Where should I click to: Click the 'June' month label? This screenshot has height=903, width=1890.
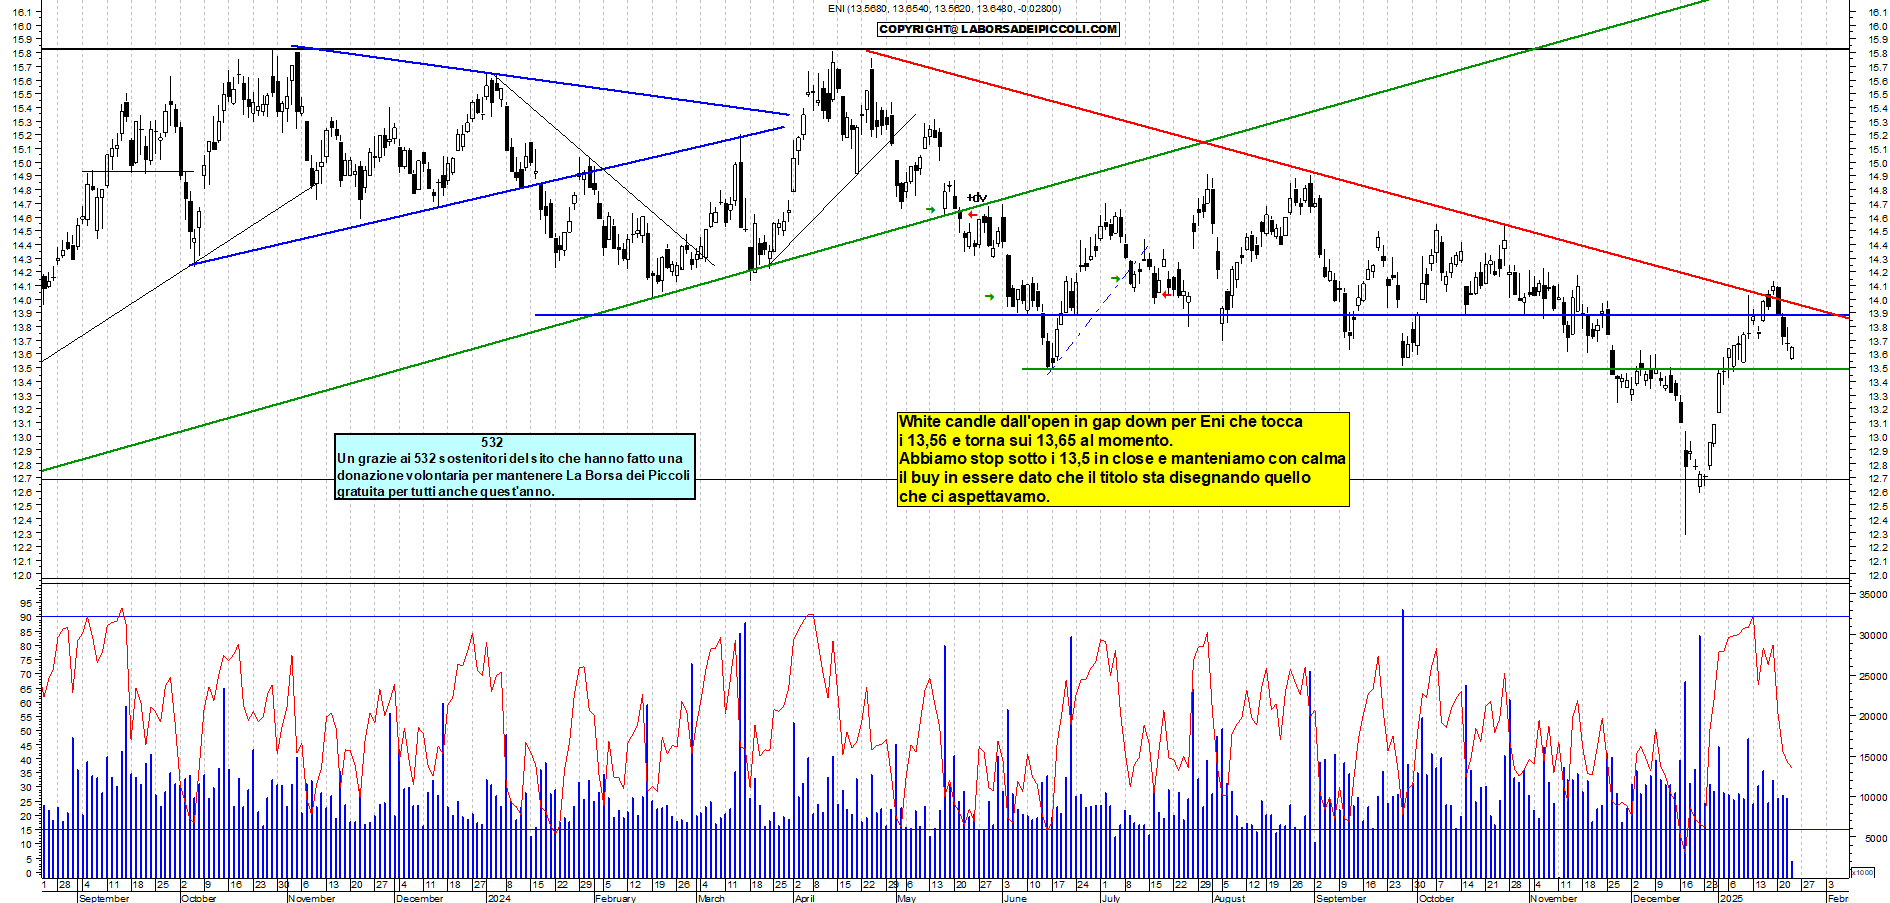coord(1014,898)
